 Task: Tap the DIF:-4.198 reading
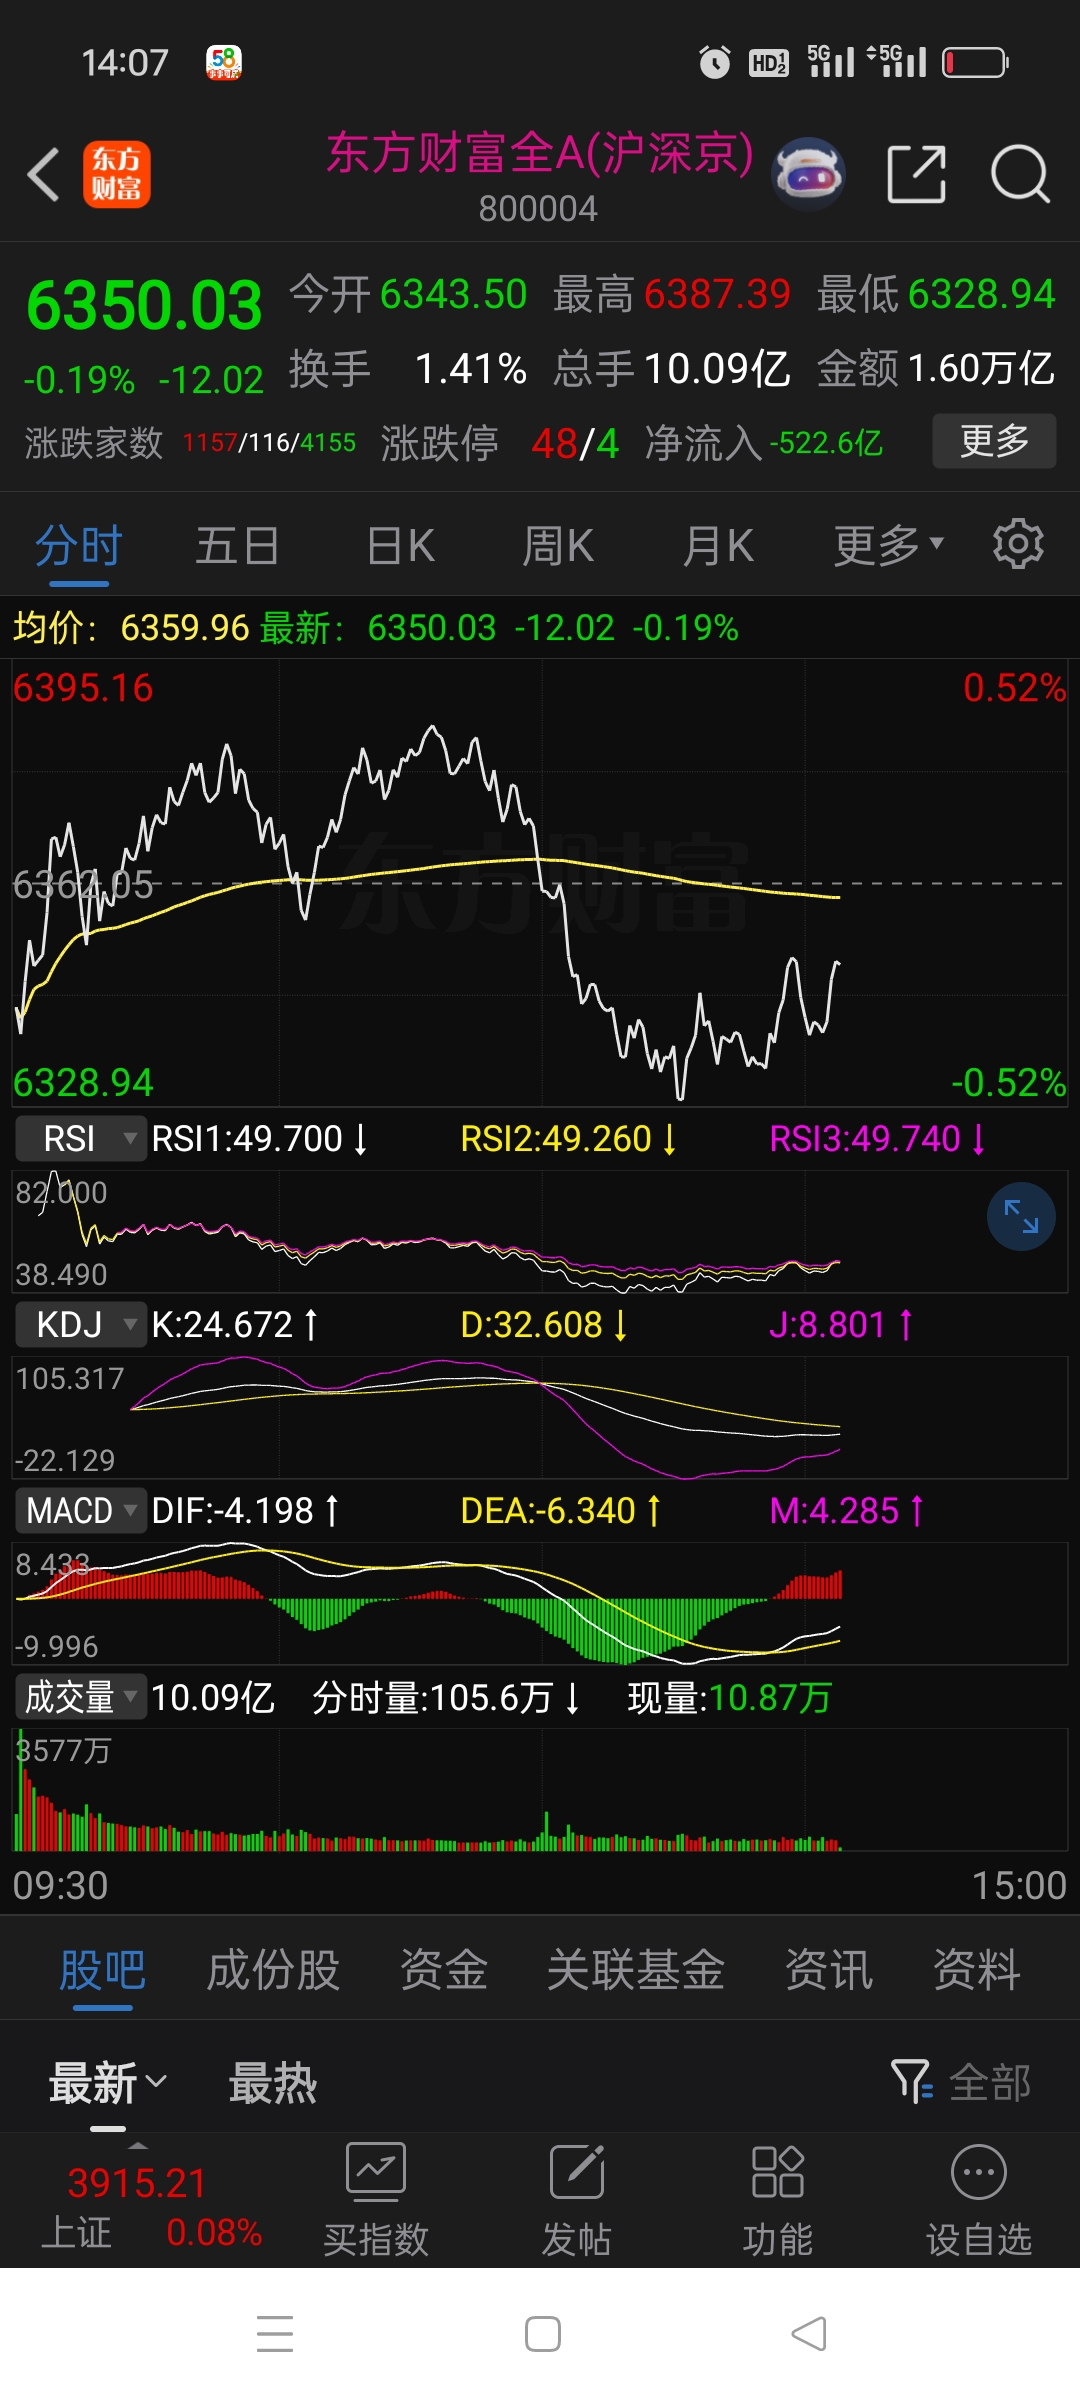[x=246, y=1510]
